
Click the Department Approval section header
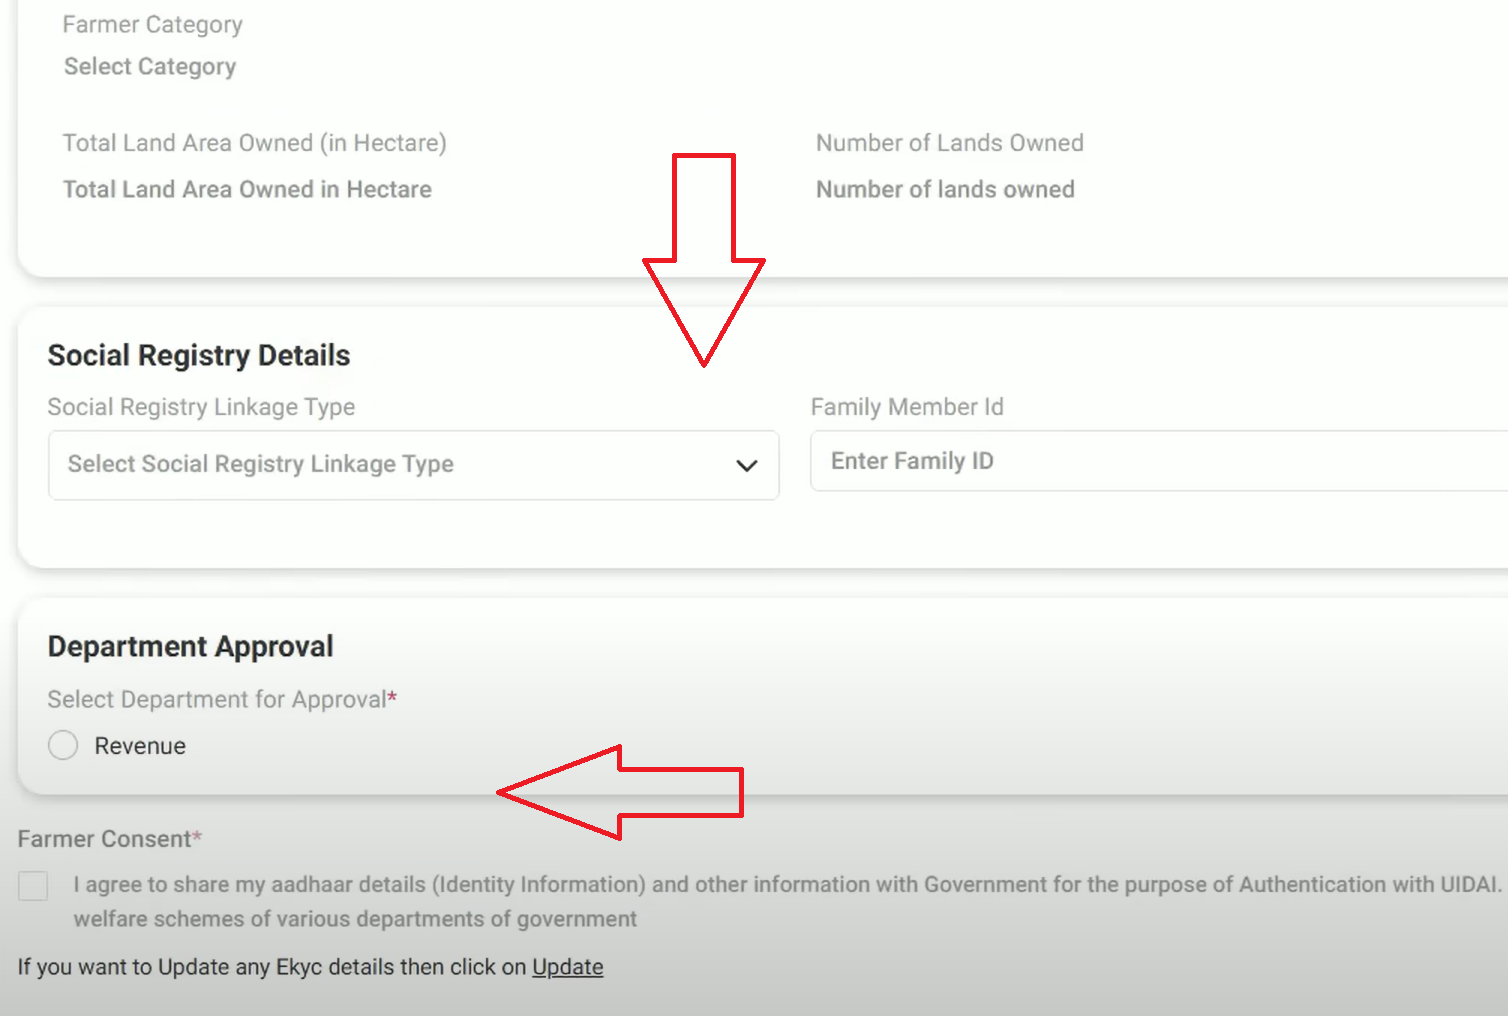pos(190,646)
